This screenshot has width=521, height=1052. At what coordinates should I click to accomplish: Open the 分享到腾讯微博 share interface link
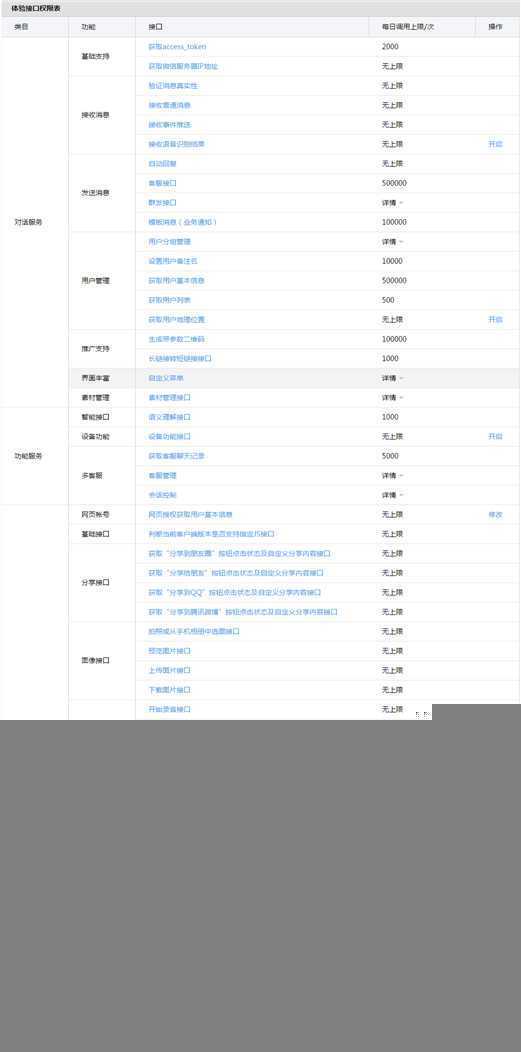pos(243,612)
